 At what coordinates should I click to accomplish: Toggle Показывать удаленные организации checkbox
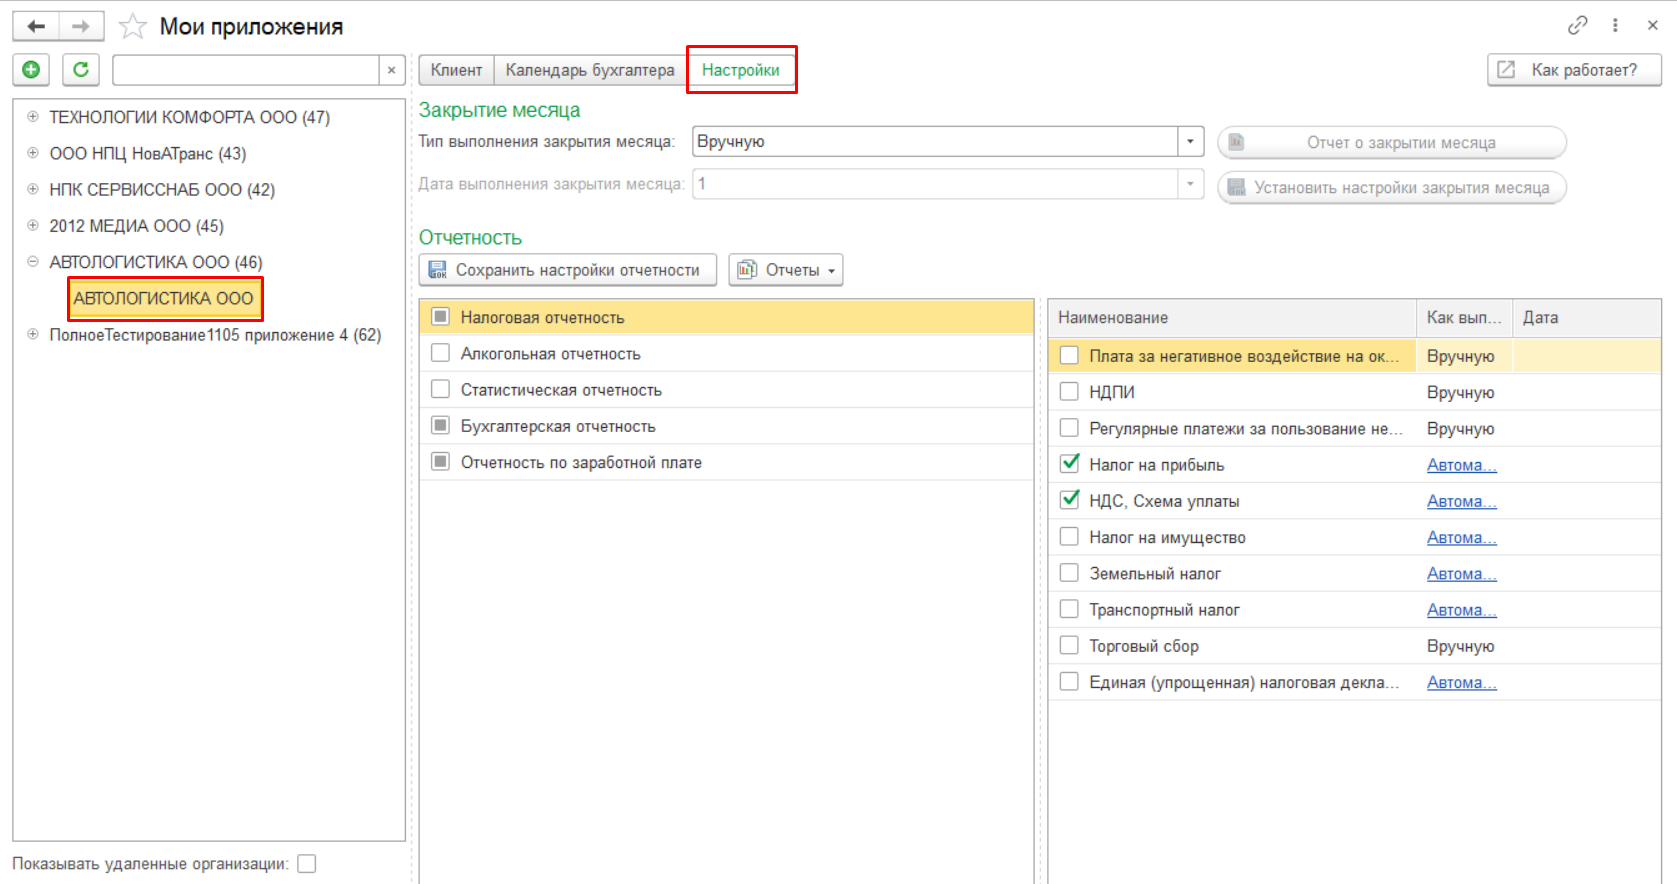click(307, 864)
